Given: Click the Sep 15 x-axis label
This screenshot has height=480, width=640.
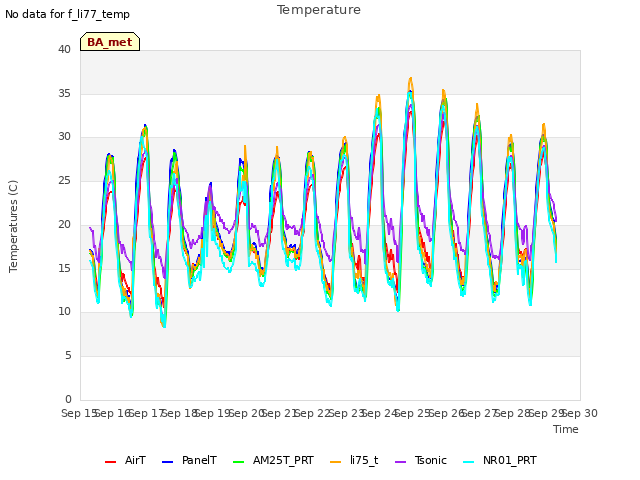Looking at the screenshot, I should pos(79,413).
